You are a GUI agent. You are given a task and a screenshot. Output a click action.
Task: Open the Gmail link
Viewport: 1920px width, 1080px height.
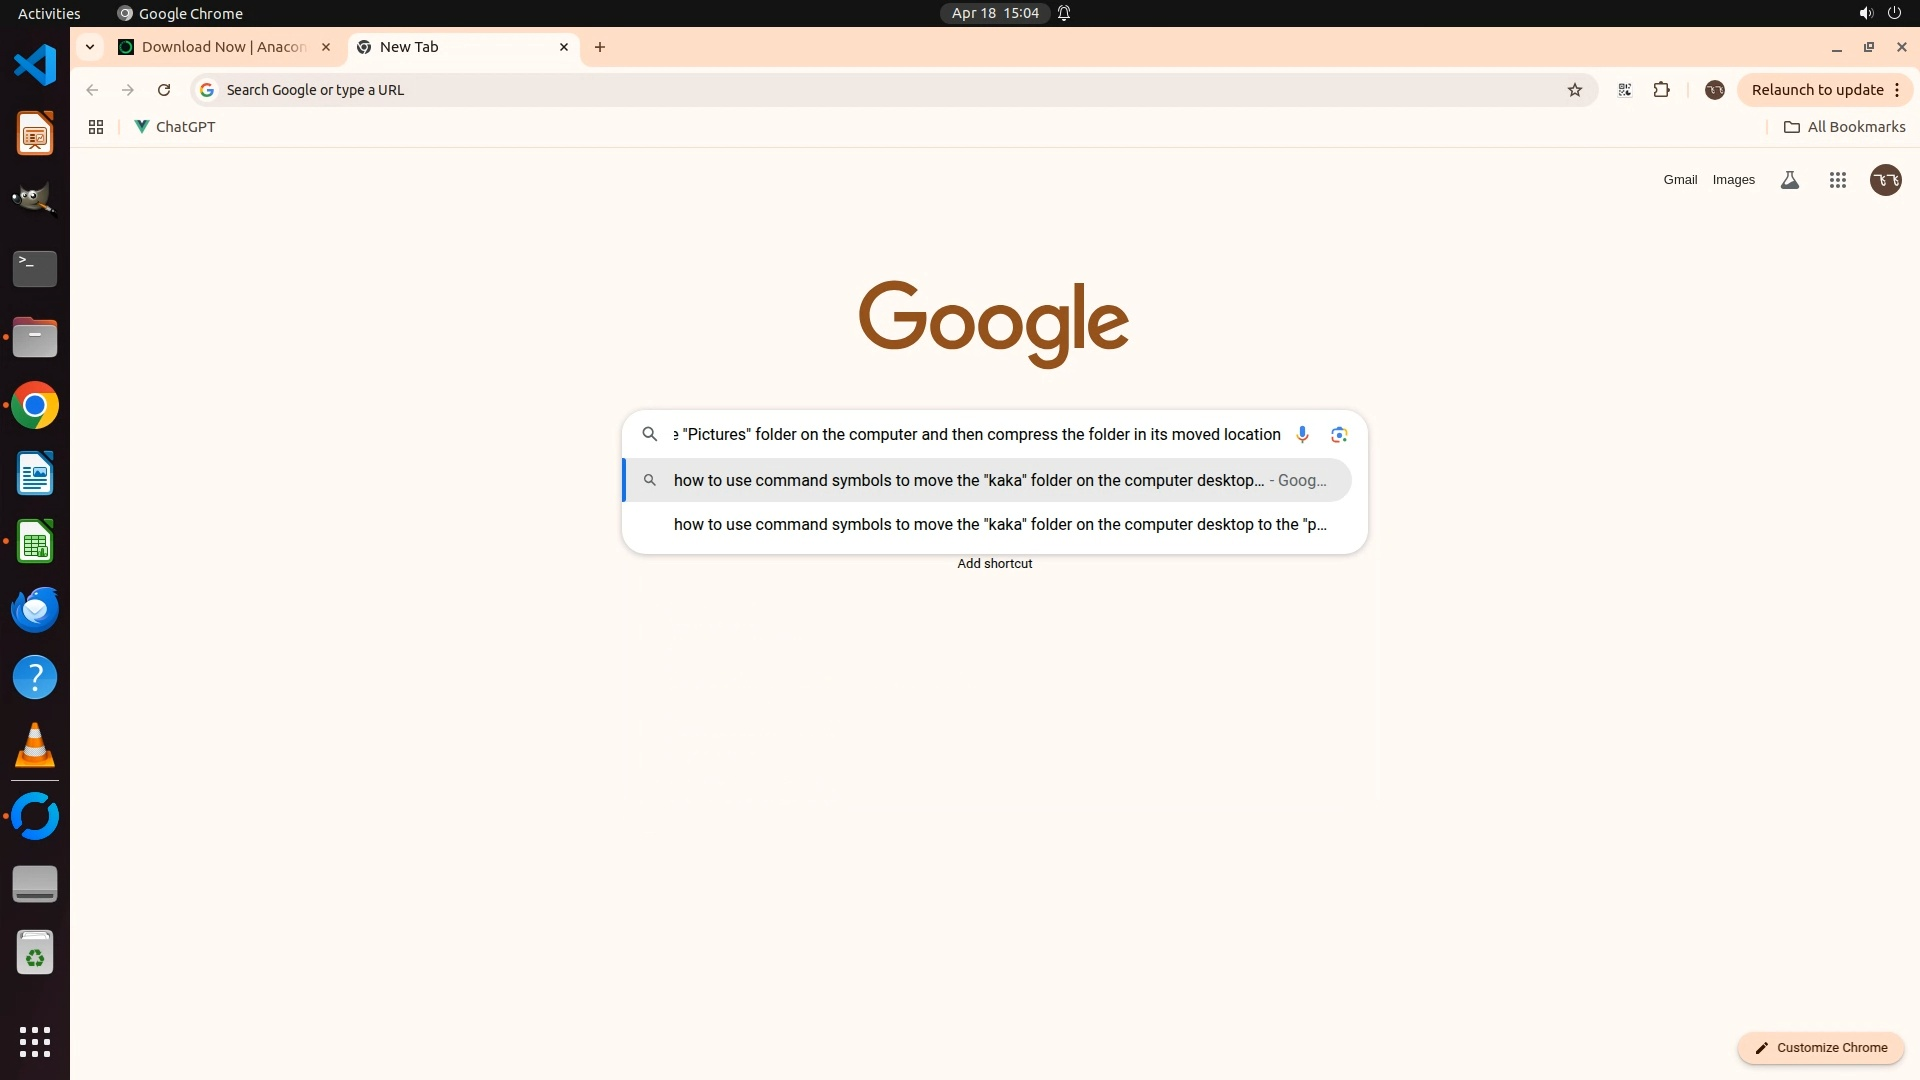[x=1680, y=180]
